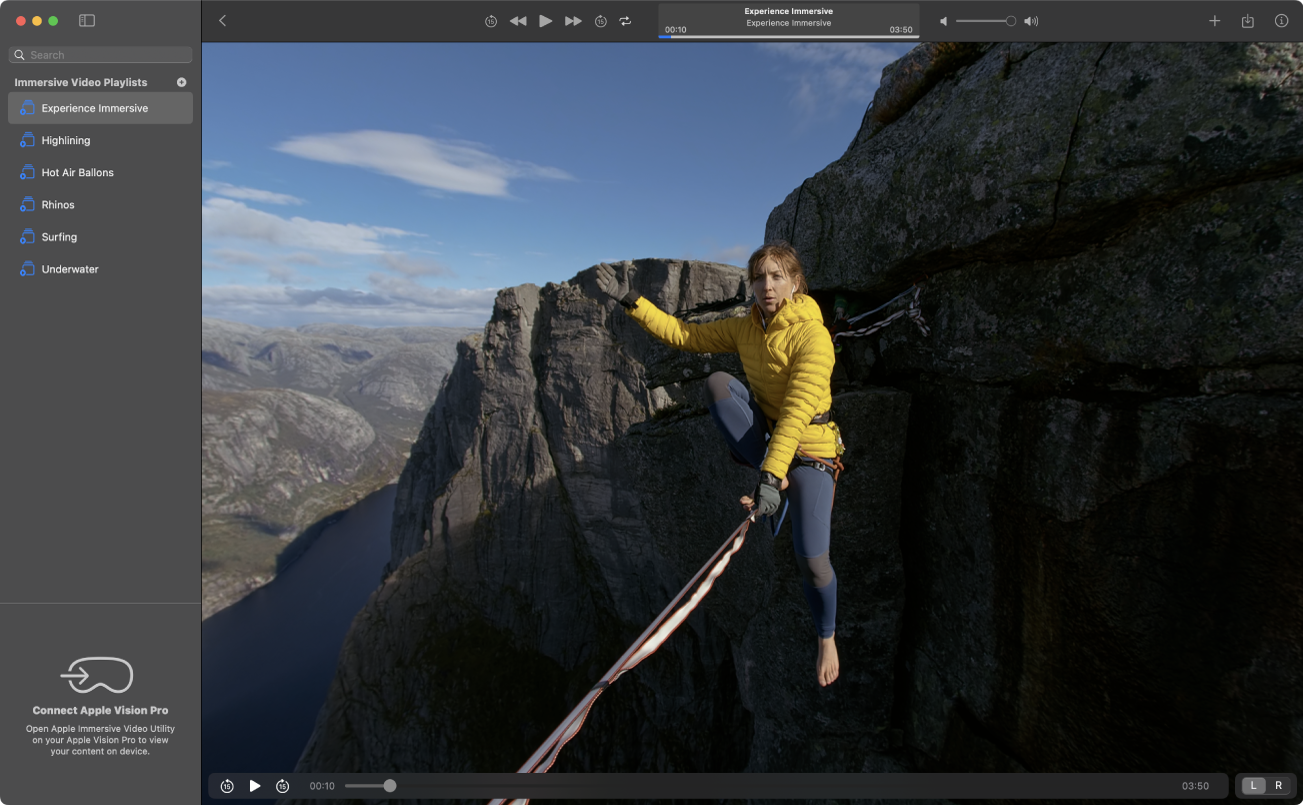The image size is (1304, 806).
Task: Go back using the back chevron
Action: click(x=221, y=20)
